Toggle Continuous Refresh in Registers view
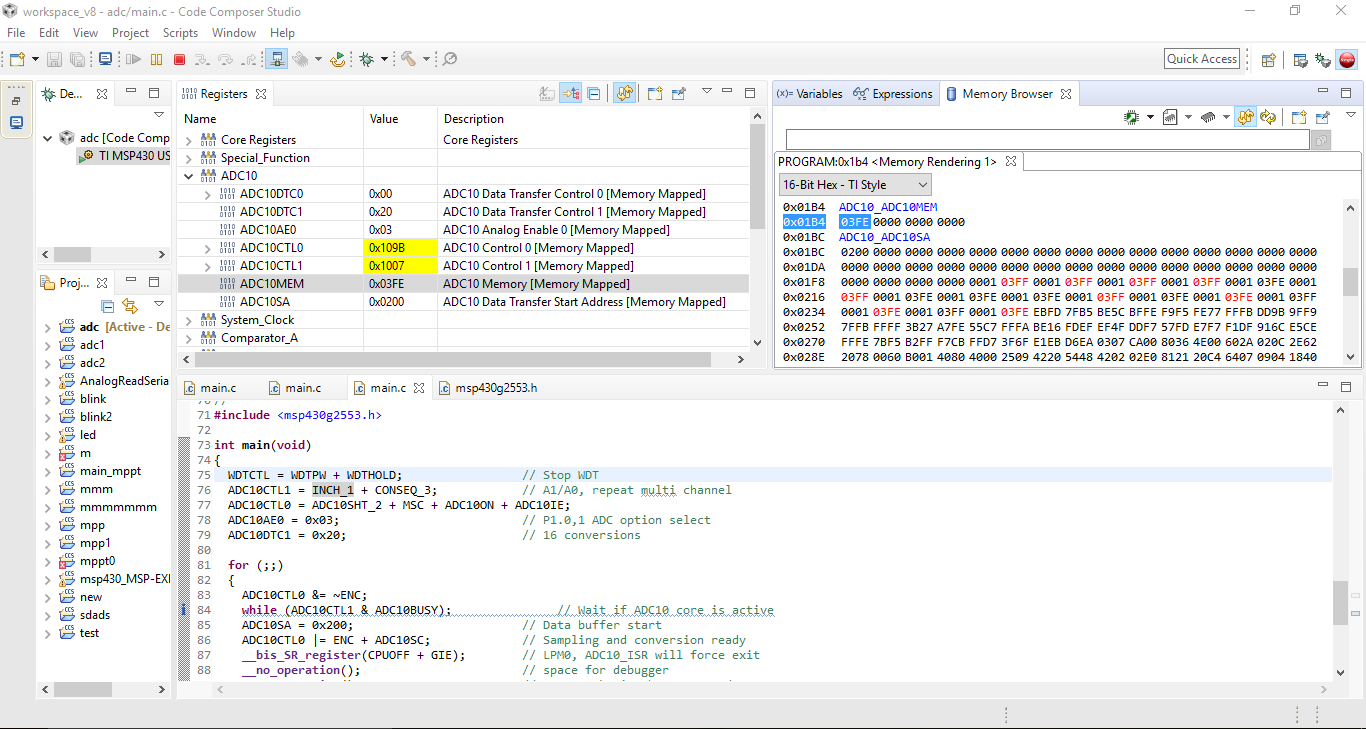1366x729 pixels. tap(624, 94)
